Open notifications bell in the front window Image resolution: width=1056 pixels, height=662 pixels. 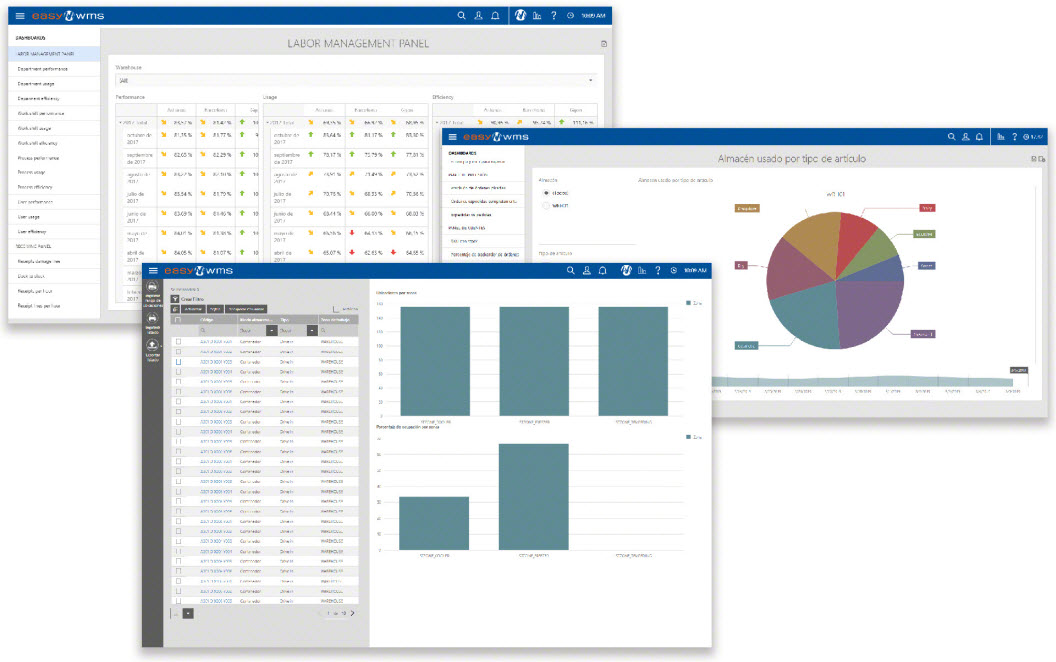coord(604,270)
